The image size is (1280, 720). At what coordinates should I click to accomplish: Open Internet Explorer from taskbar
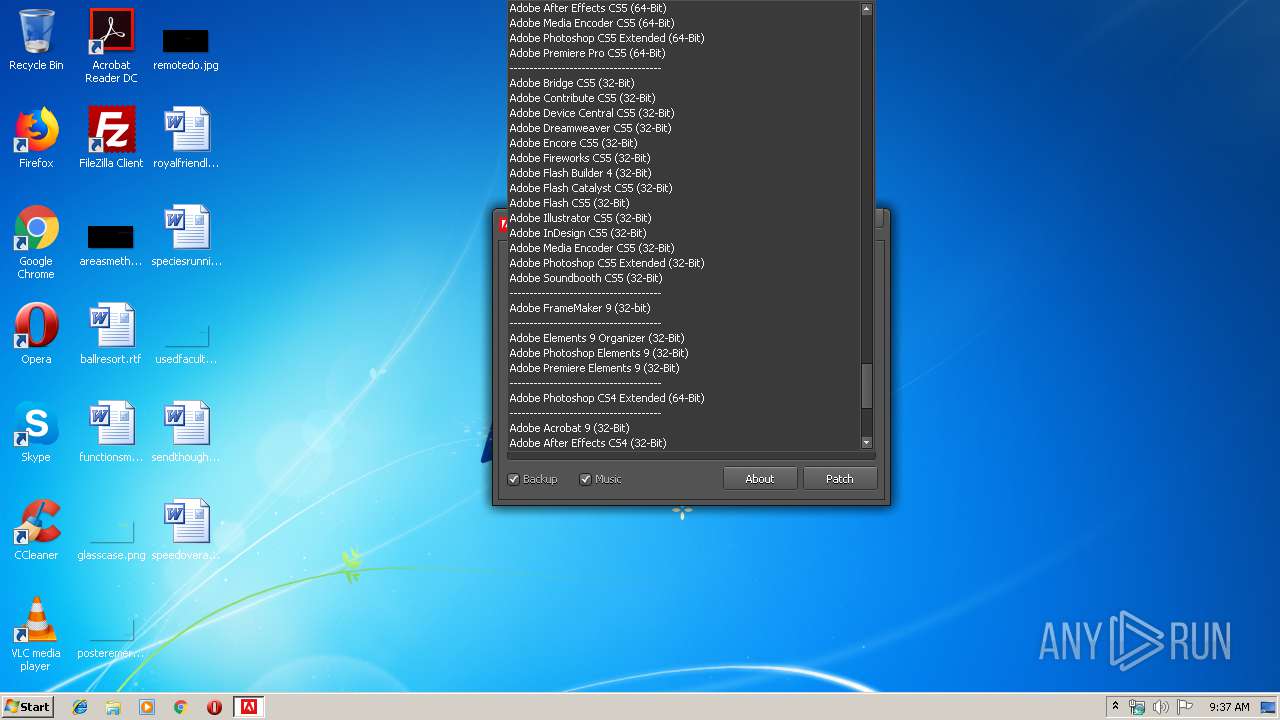point(80,707)
